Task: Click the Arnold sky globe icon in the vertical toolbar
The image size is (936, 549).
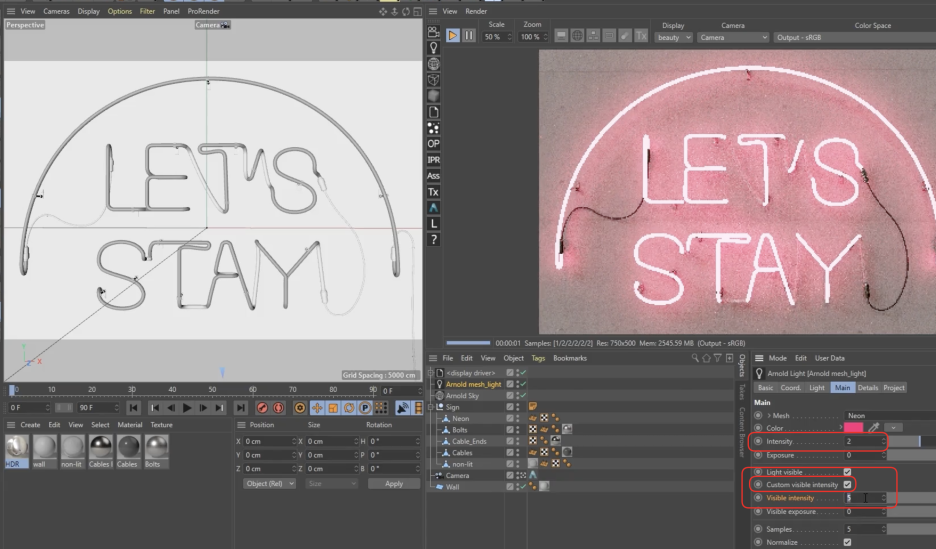Action: (x=433, y=64)
